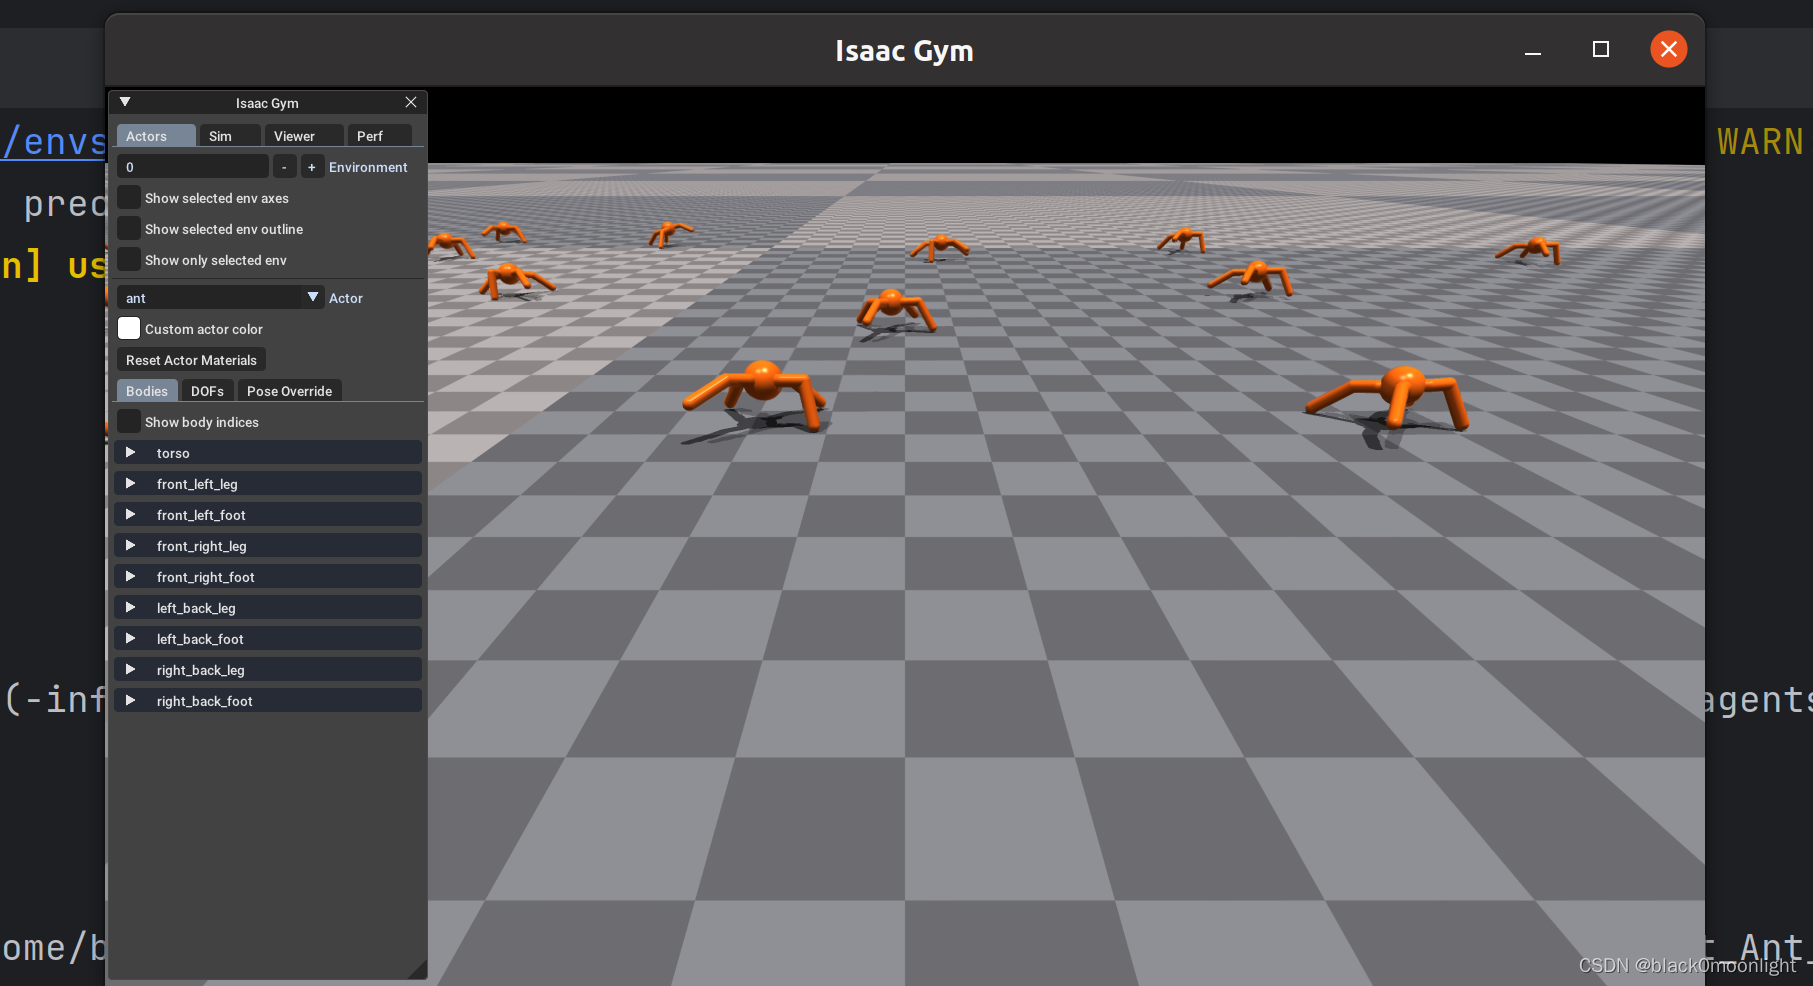
Task: Expand the left_back_foot body row
Action: point(268,639)
